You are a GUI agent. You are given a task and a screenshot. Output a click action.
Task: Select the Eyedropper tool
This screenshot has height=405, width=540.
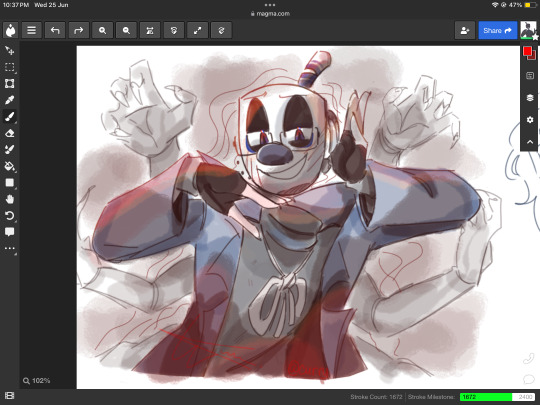10,100
